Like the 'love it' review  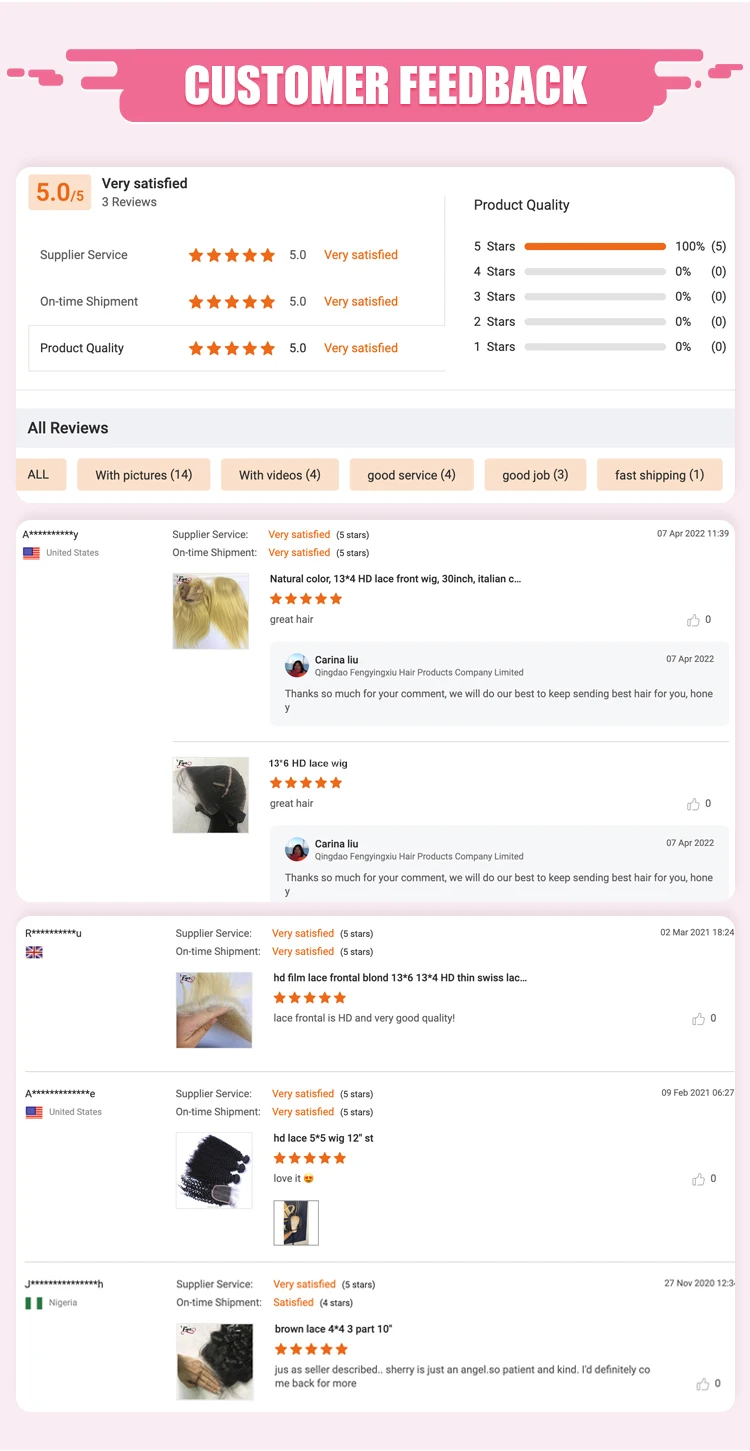click(x=698, y=1179)
